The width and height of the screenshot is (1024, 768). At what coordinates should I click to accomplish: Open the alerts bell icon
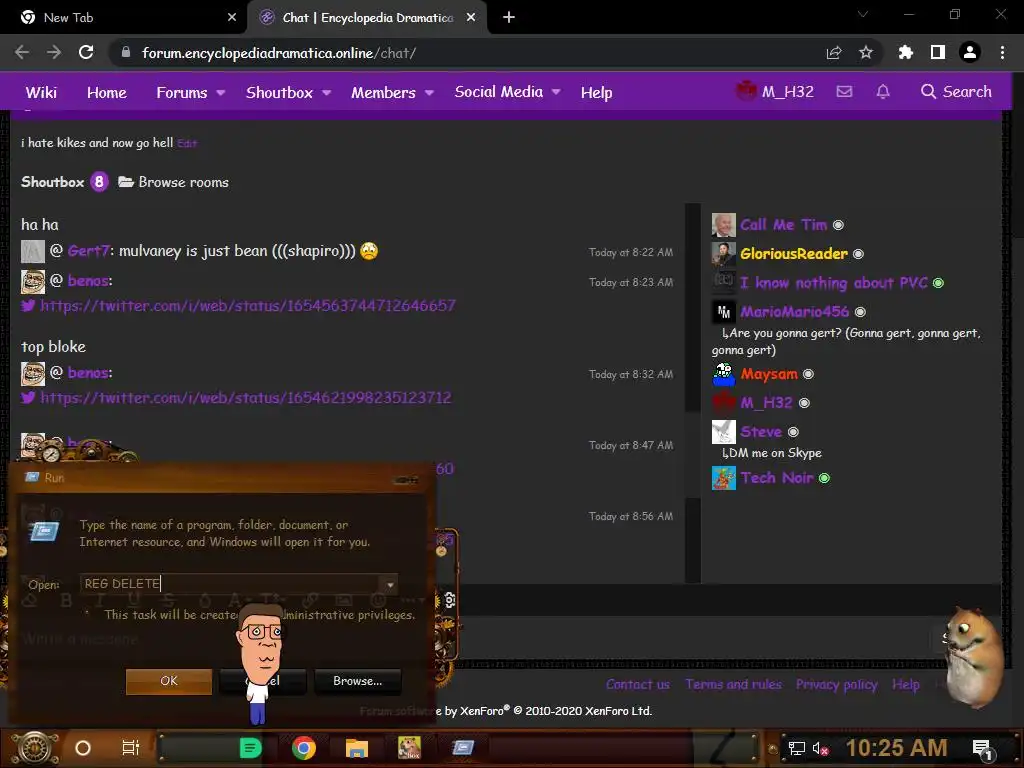click(x=883, y=91)
